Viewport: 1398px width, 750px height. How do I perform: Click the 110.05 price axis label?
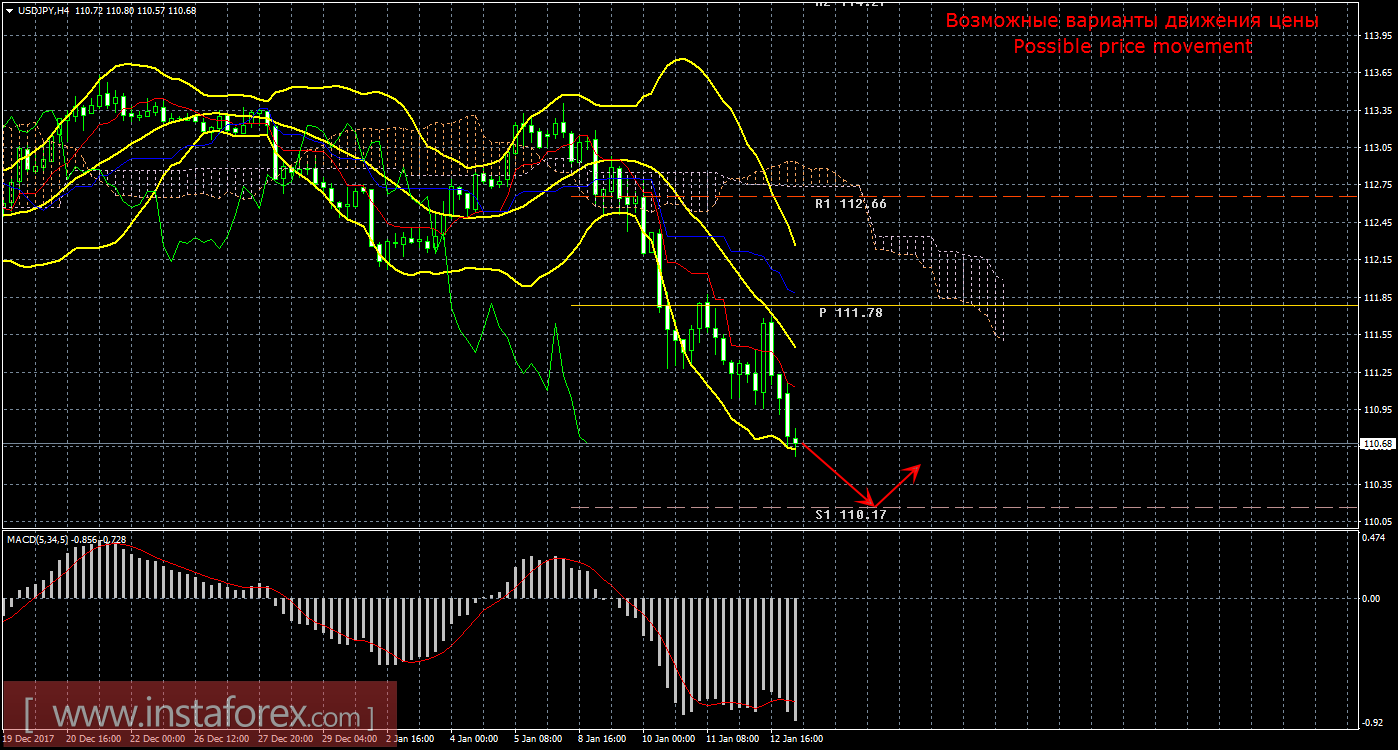(x=1379, y=522)
